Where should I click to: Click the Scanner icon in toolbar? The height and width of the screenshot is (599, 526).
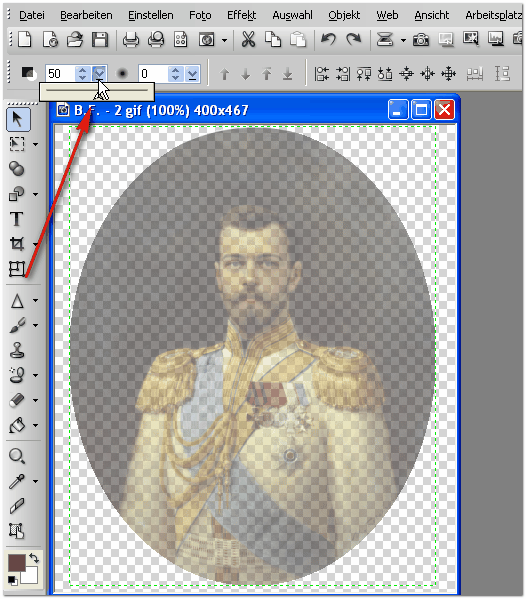[x=385, y=40]
